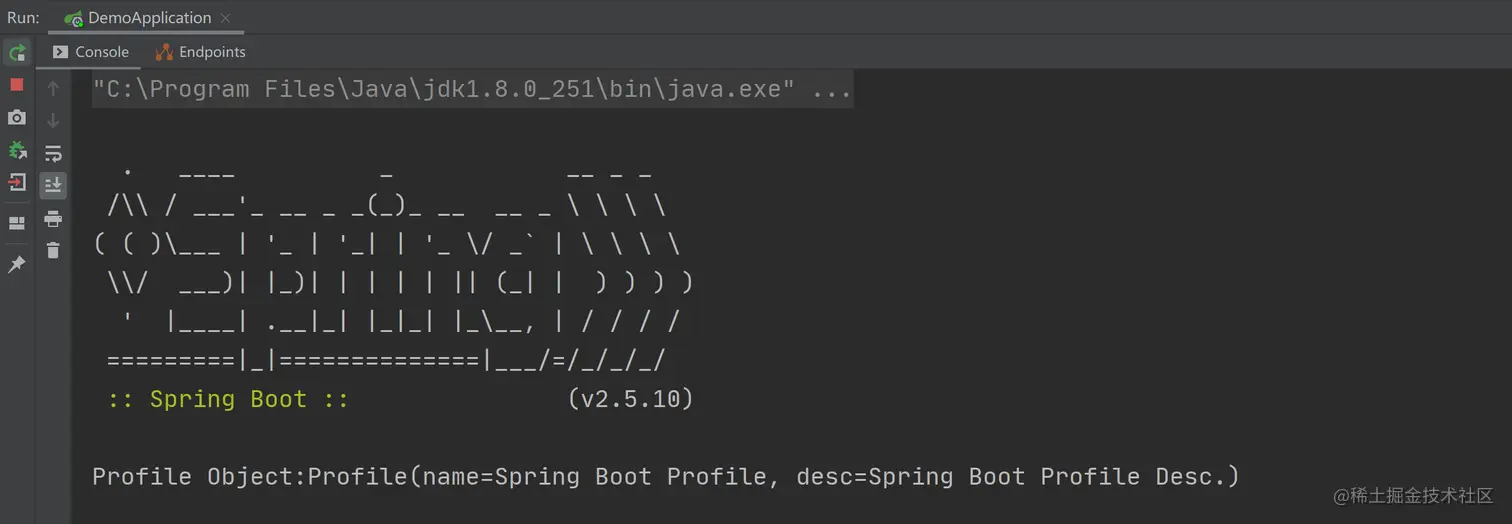
Task: Click the down arrow stack trace button
Action: 53,121
